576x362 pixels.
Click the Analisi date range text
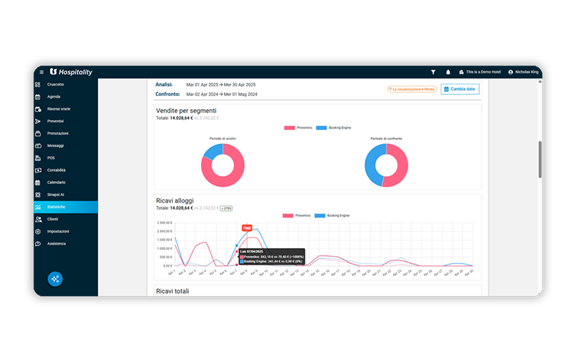[221, 85]
